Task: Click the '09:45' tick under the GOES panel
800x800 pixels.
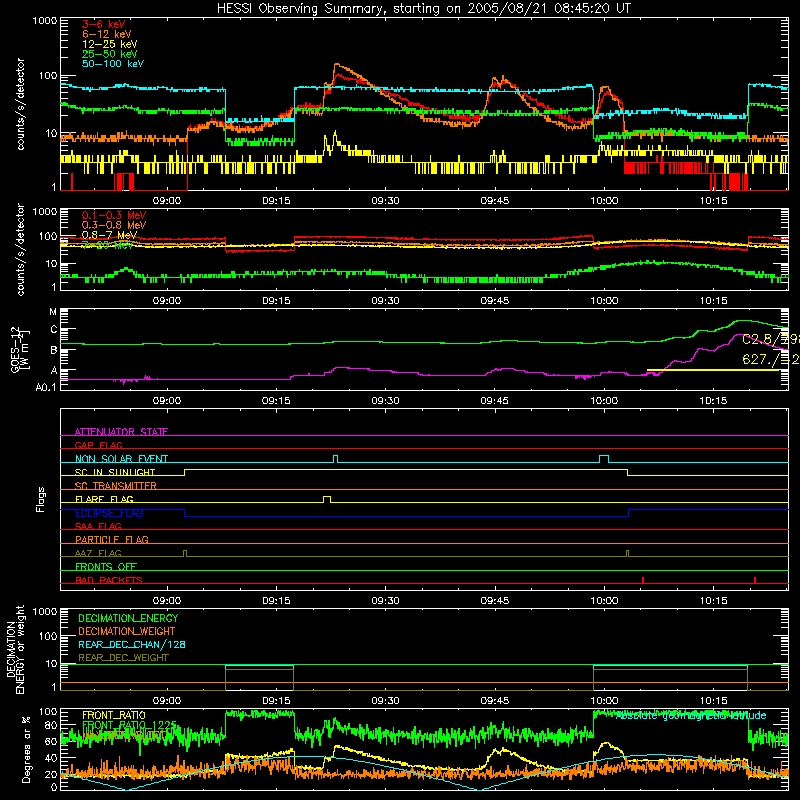Action: click(x=494, y=401)
